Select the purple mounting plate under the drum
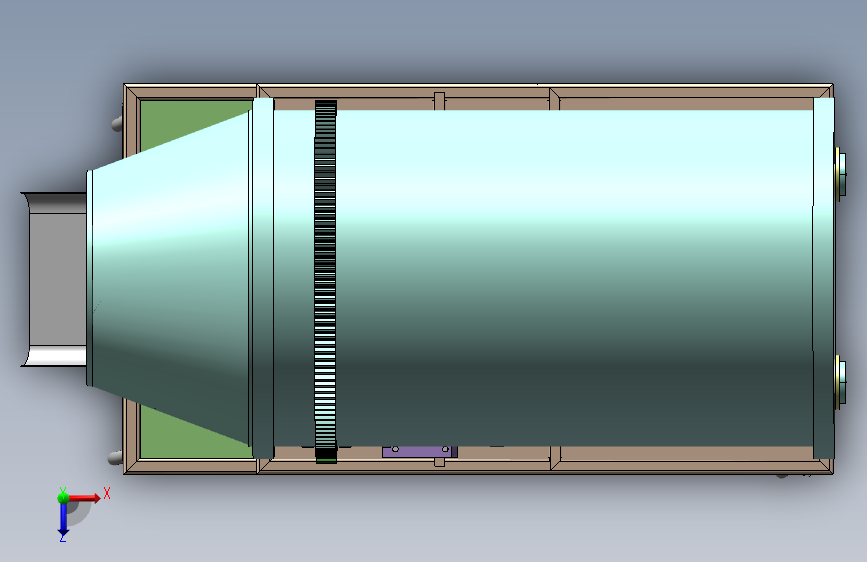867x562 pixels. 419,451
